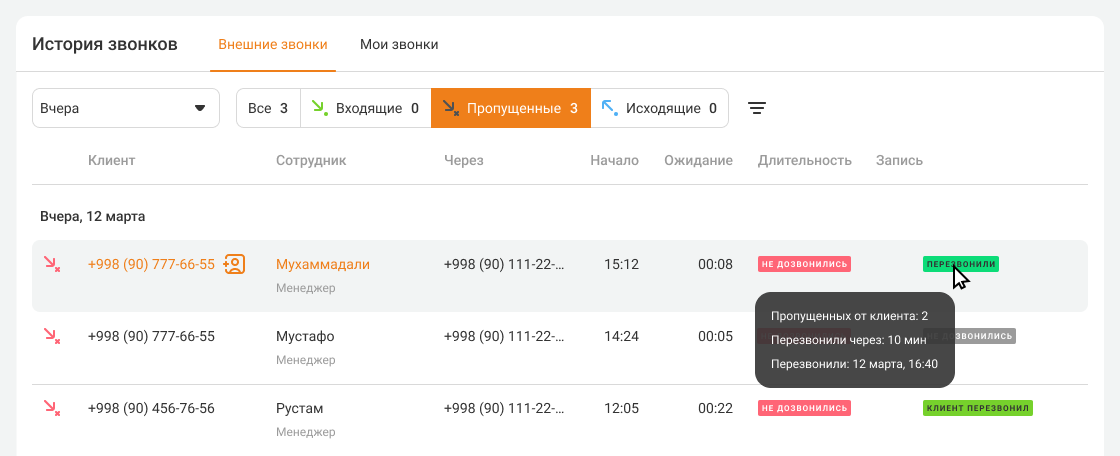Open the filter settings icon
Screen dimensions: 1120x456
pos(757,108)
